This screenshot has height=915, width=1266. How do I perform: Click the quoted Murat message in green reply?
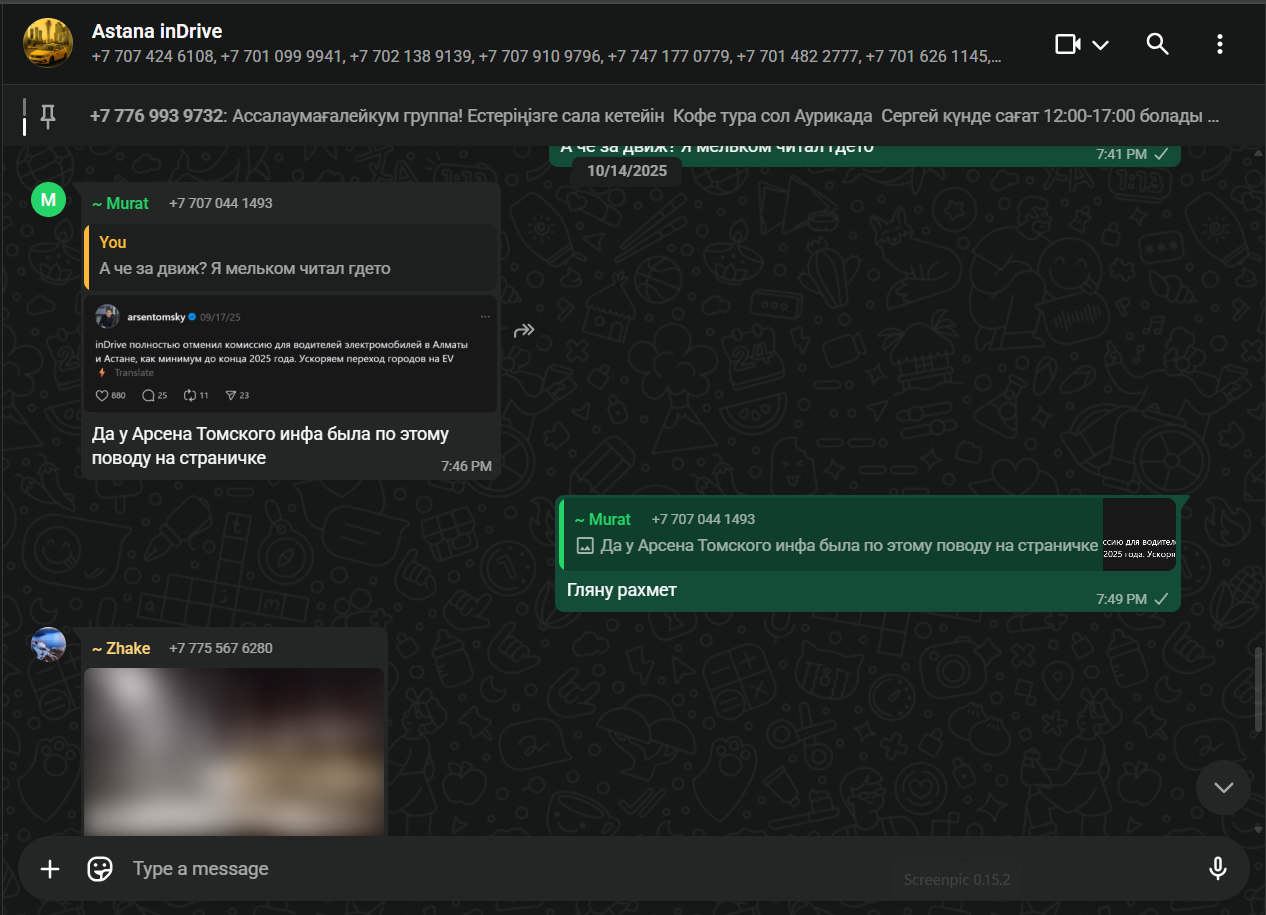867,534
